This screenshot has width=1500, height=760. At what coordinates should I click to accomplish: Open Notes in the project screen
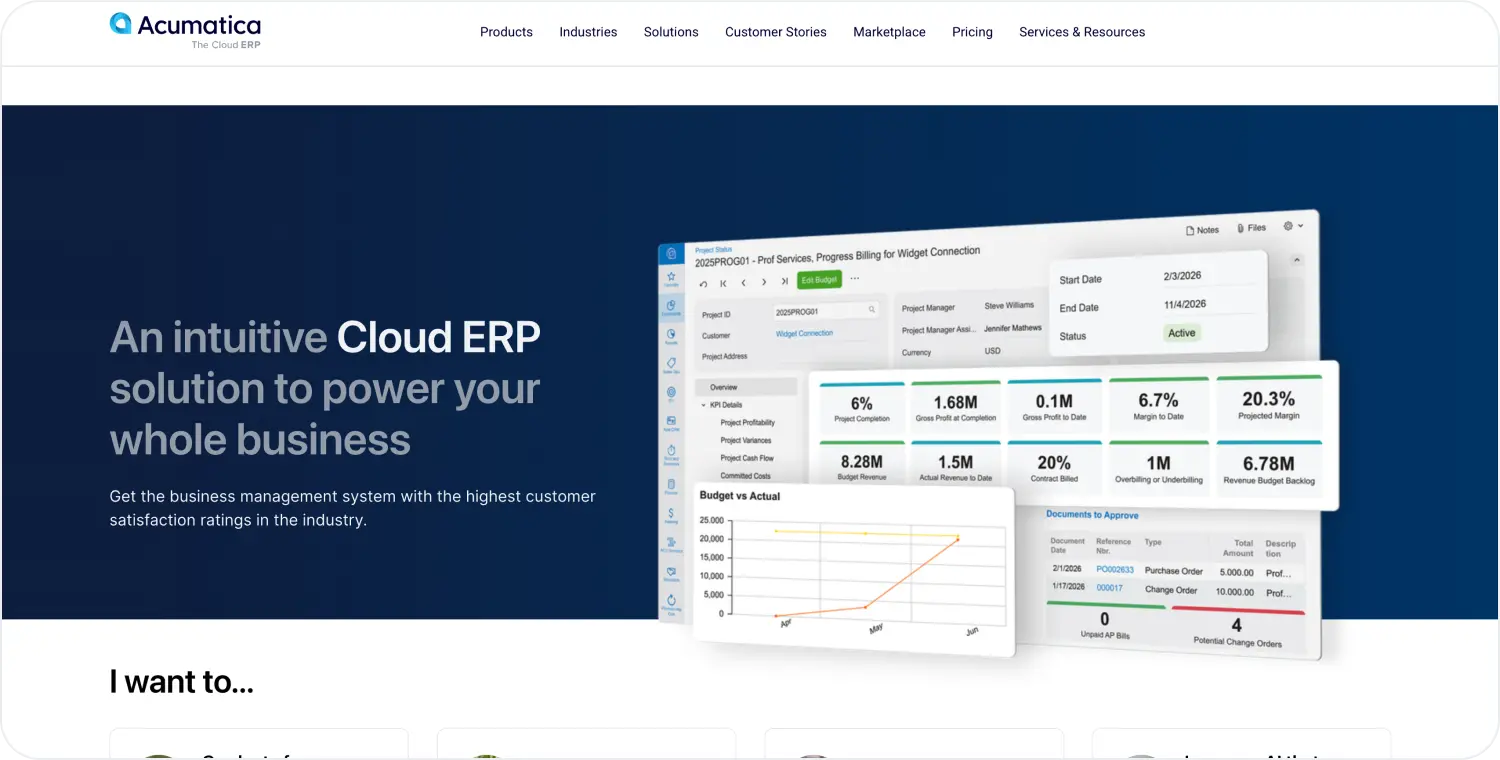coord(1202,230)
